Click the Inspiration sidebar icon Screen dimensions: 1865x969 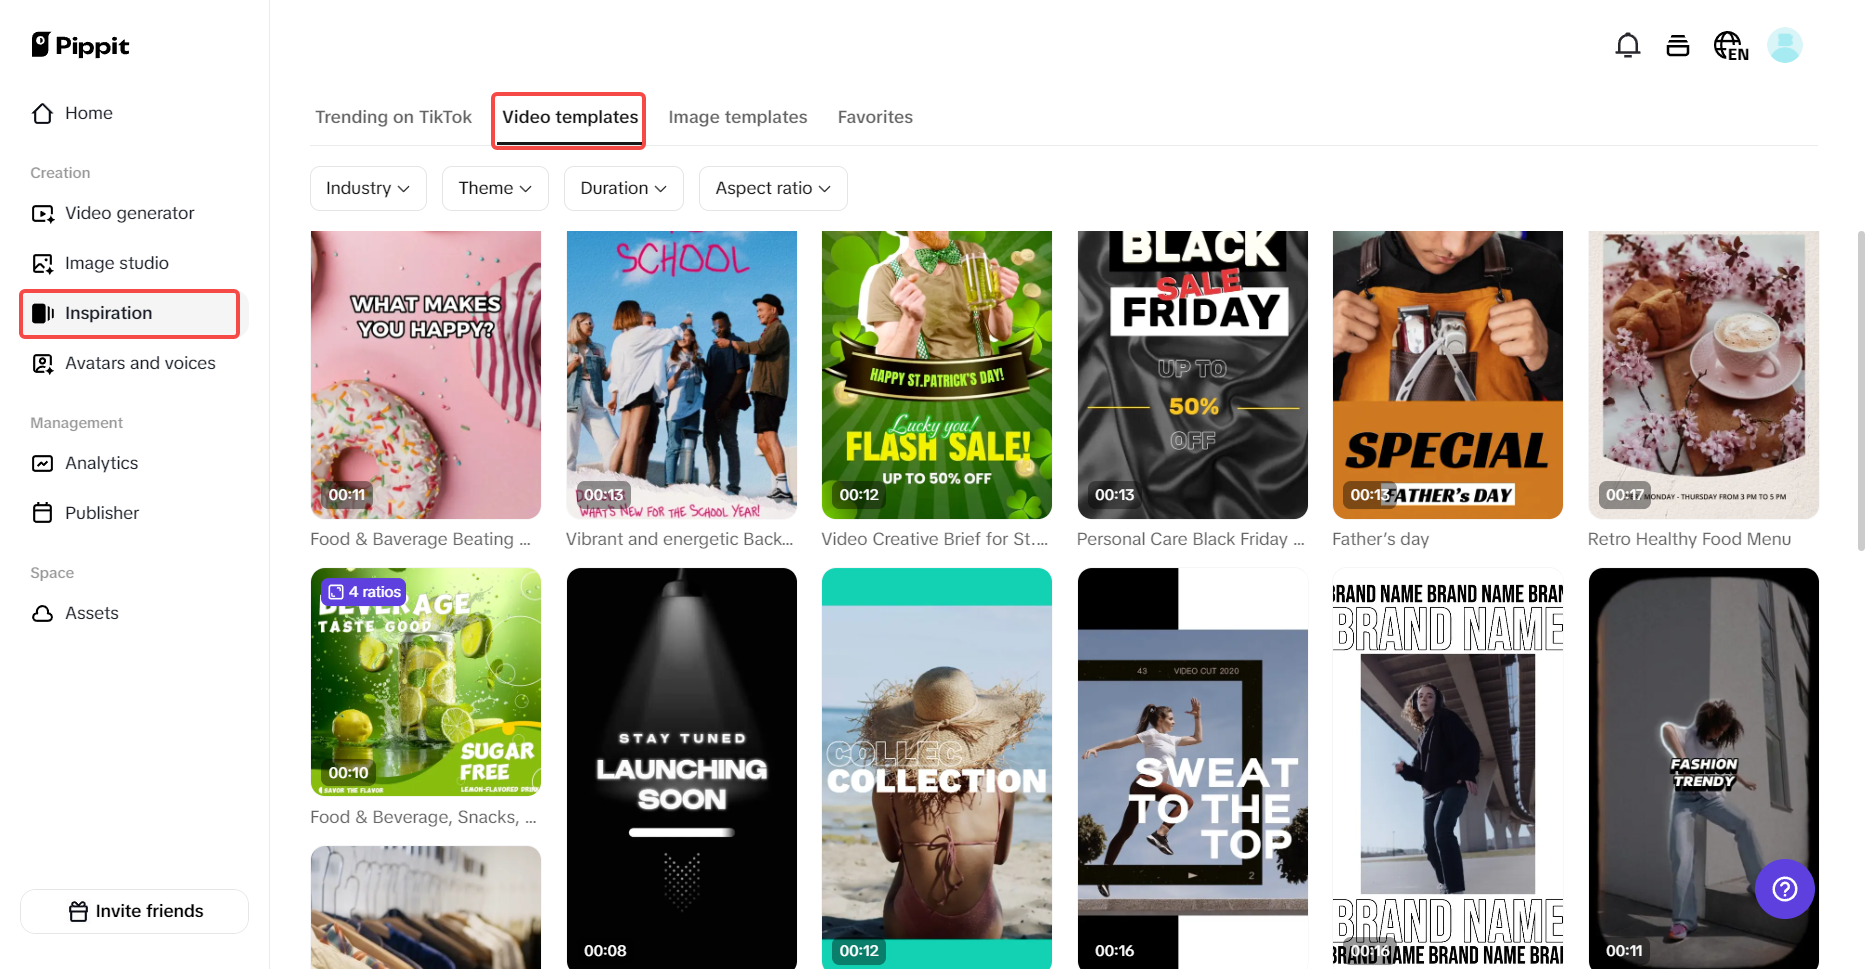(43, 313)
